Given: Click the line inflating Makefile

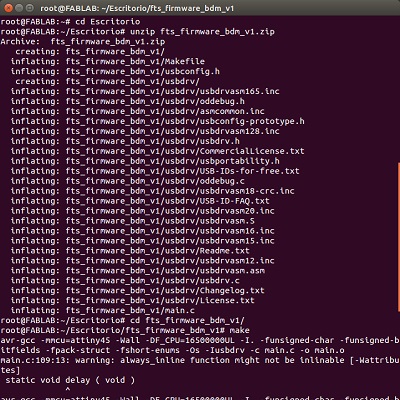Looking at the screenshot, I should (108, 62).
